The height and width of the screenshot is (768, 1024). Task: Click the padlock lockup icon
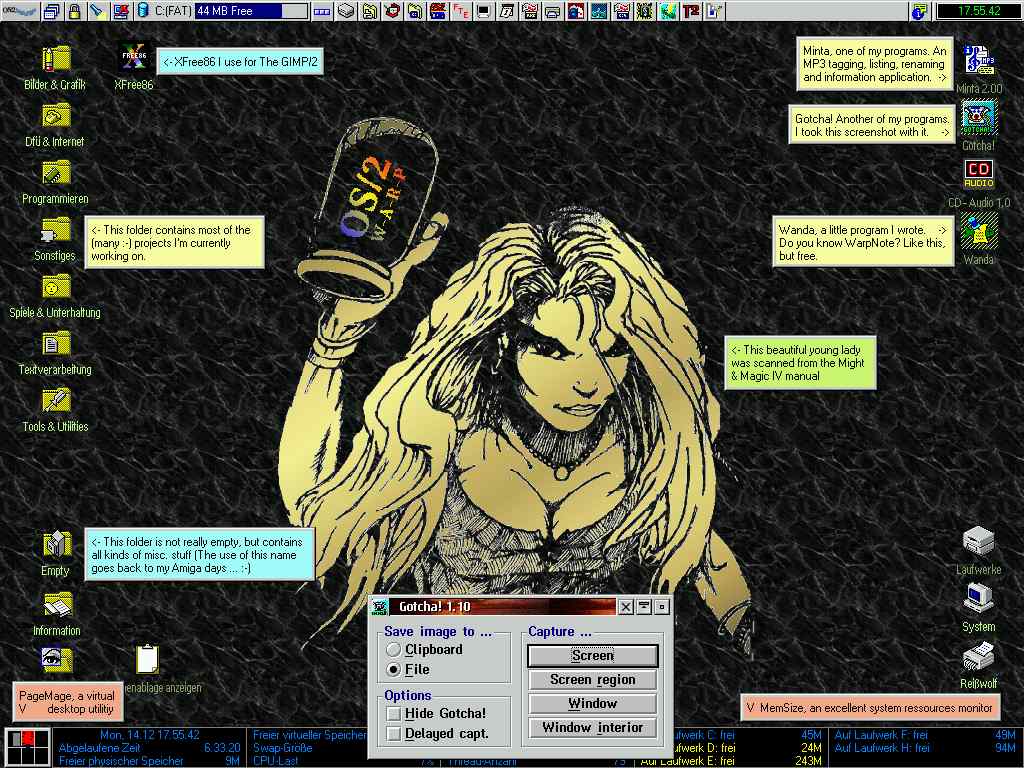click(x=74, y=11)
